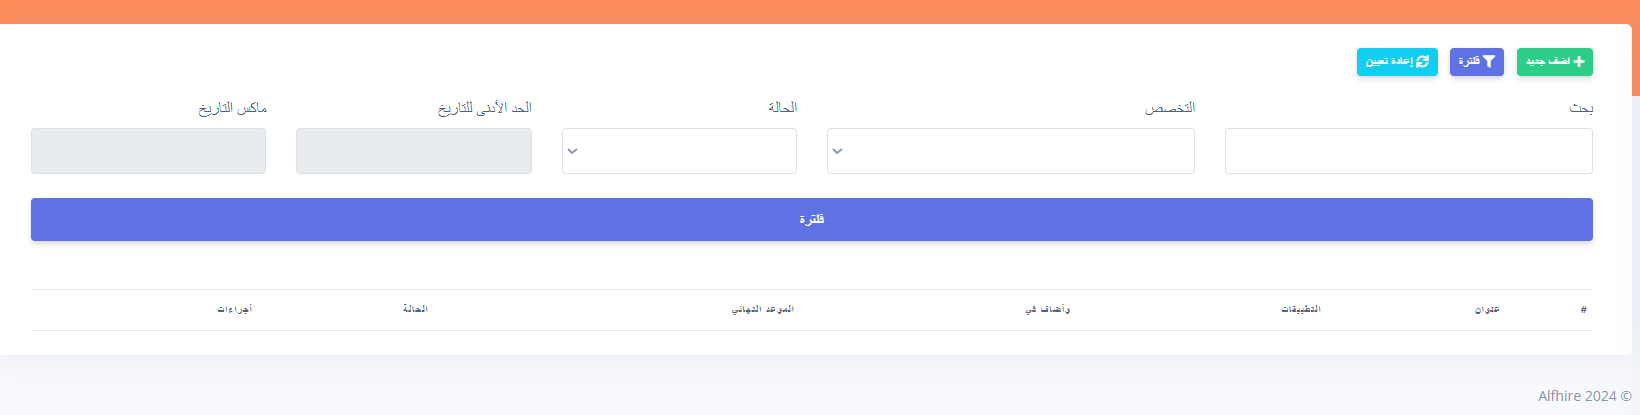This screenshot has height=415, width=1640.
Task: Click the الحالة column header in table
Action: pyautogui.click(x=415, y=310)
